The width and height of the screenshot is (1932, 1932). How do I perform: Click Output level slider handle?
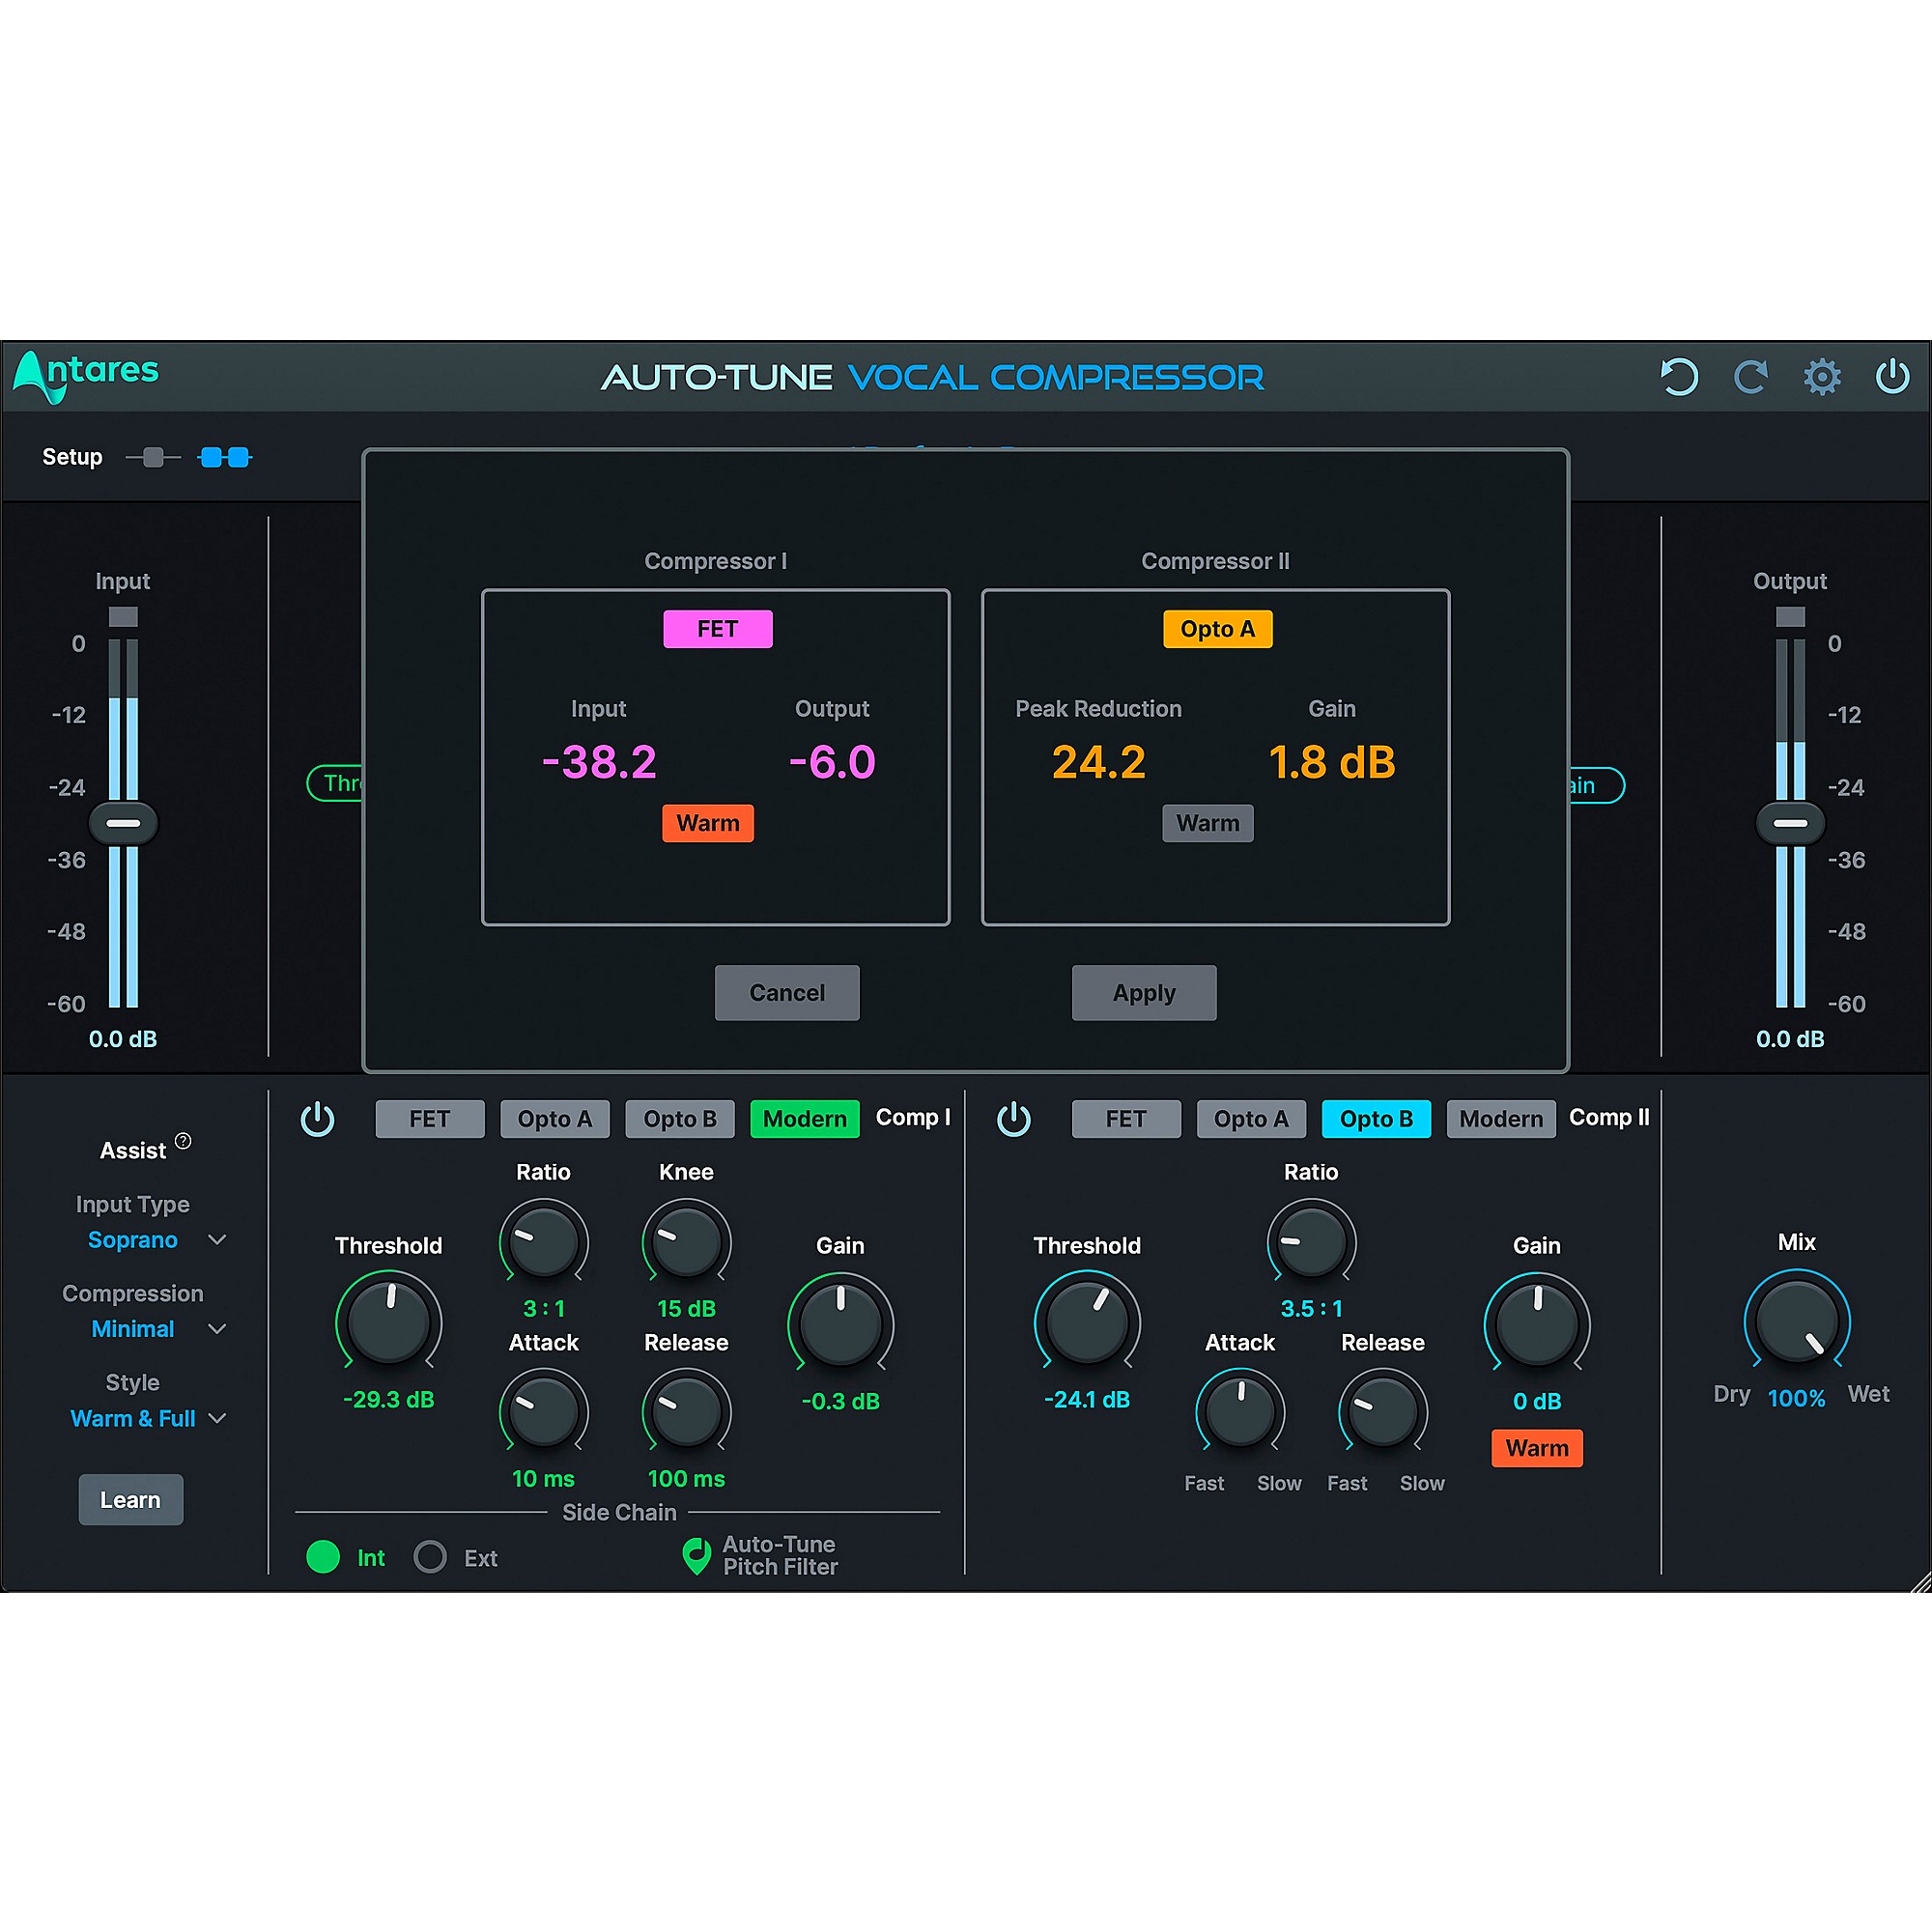pyautogui.click(x=1790, y=823)
